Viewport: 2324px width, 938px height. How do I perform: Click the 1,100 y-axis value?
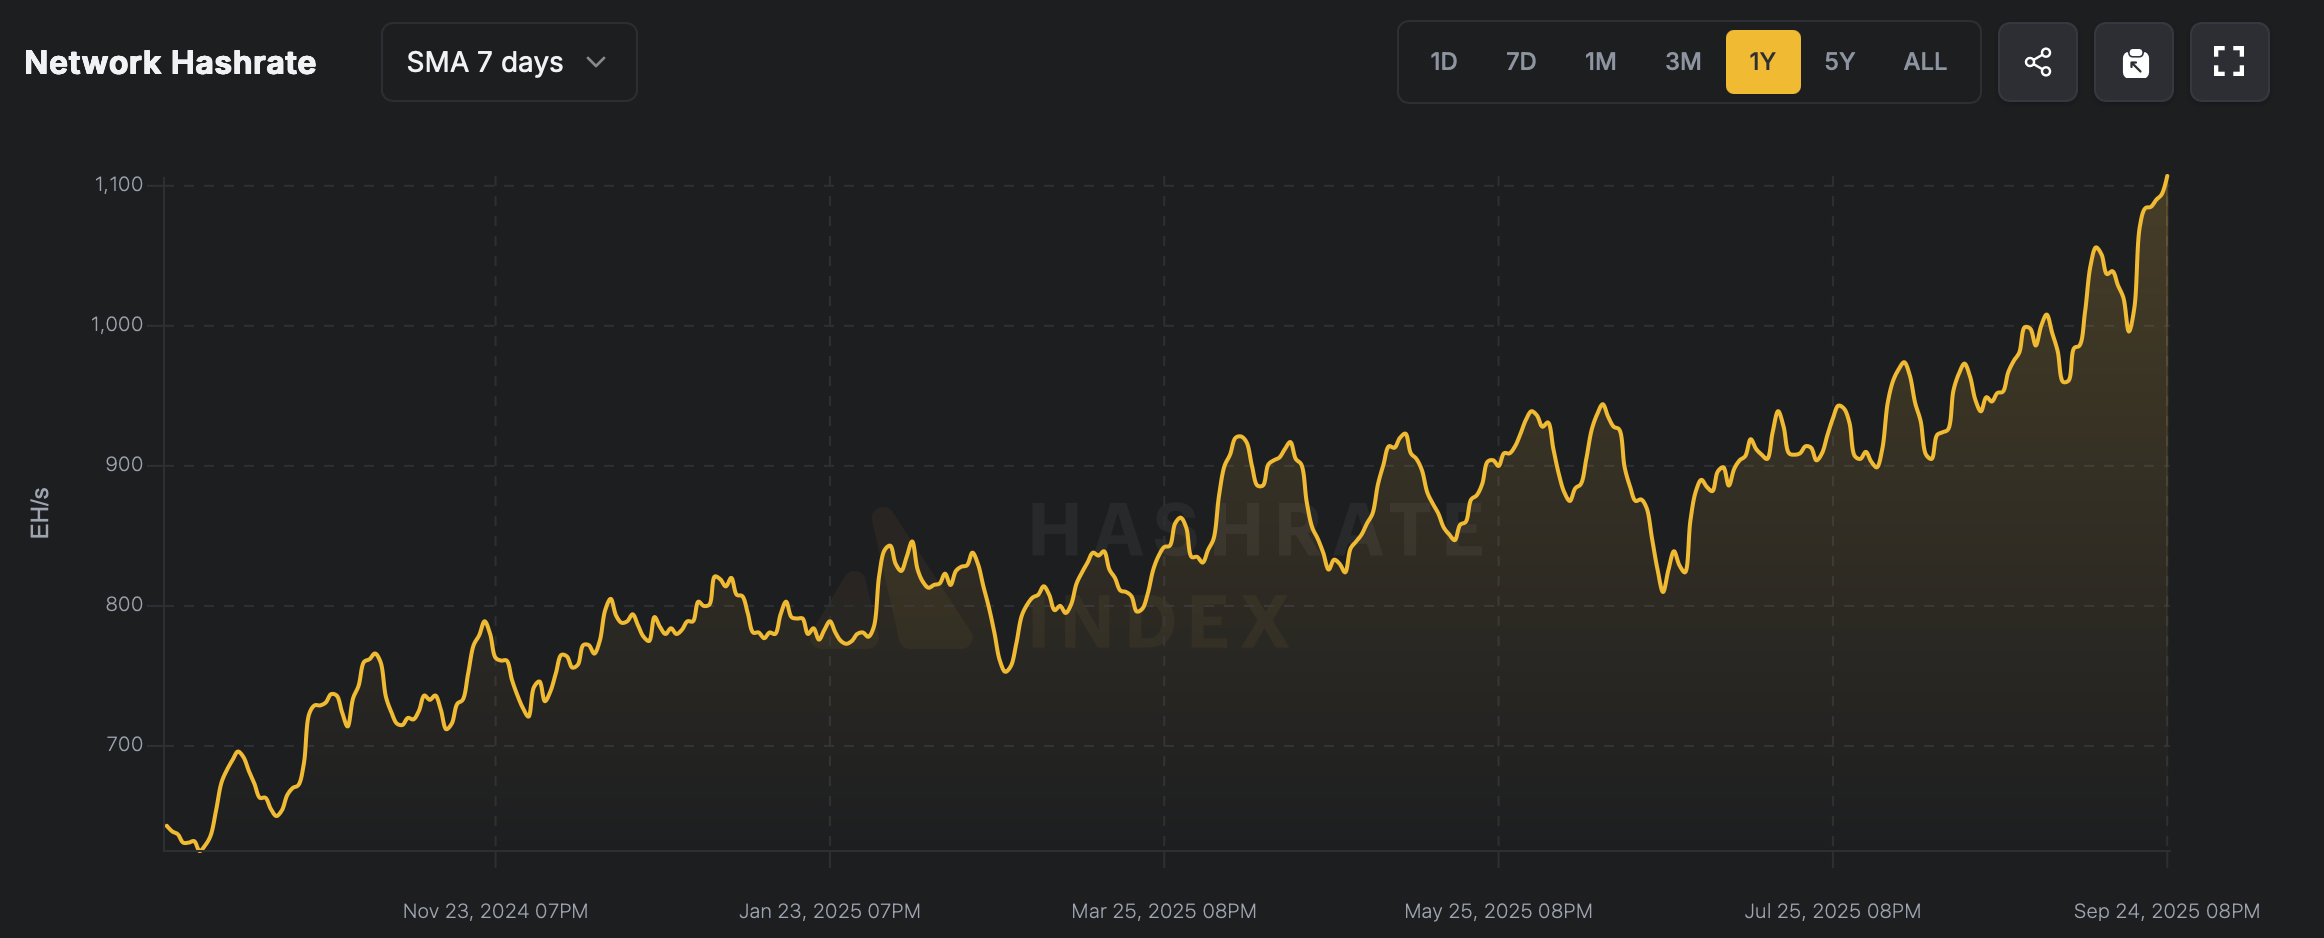click(x=119, y=184)
